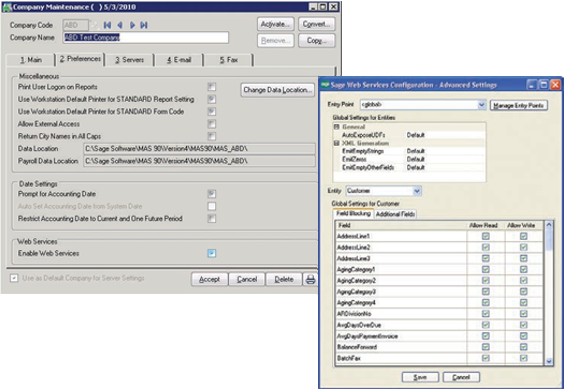This screenshot has width=565, height=390.
Task: Open the Entry Point dropdown
Action: 481,105
